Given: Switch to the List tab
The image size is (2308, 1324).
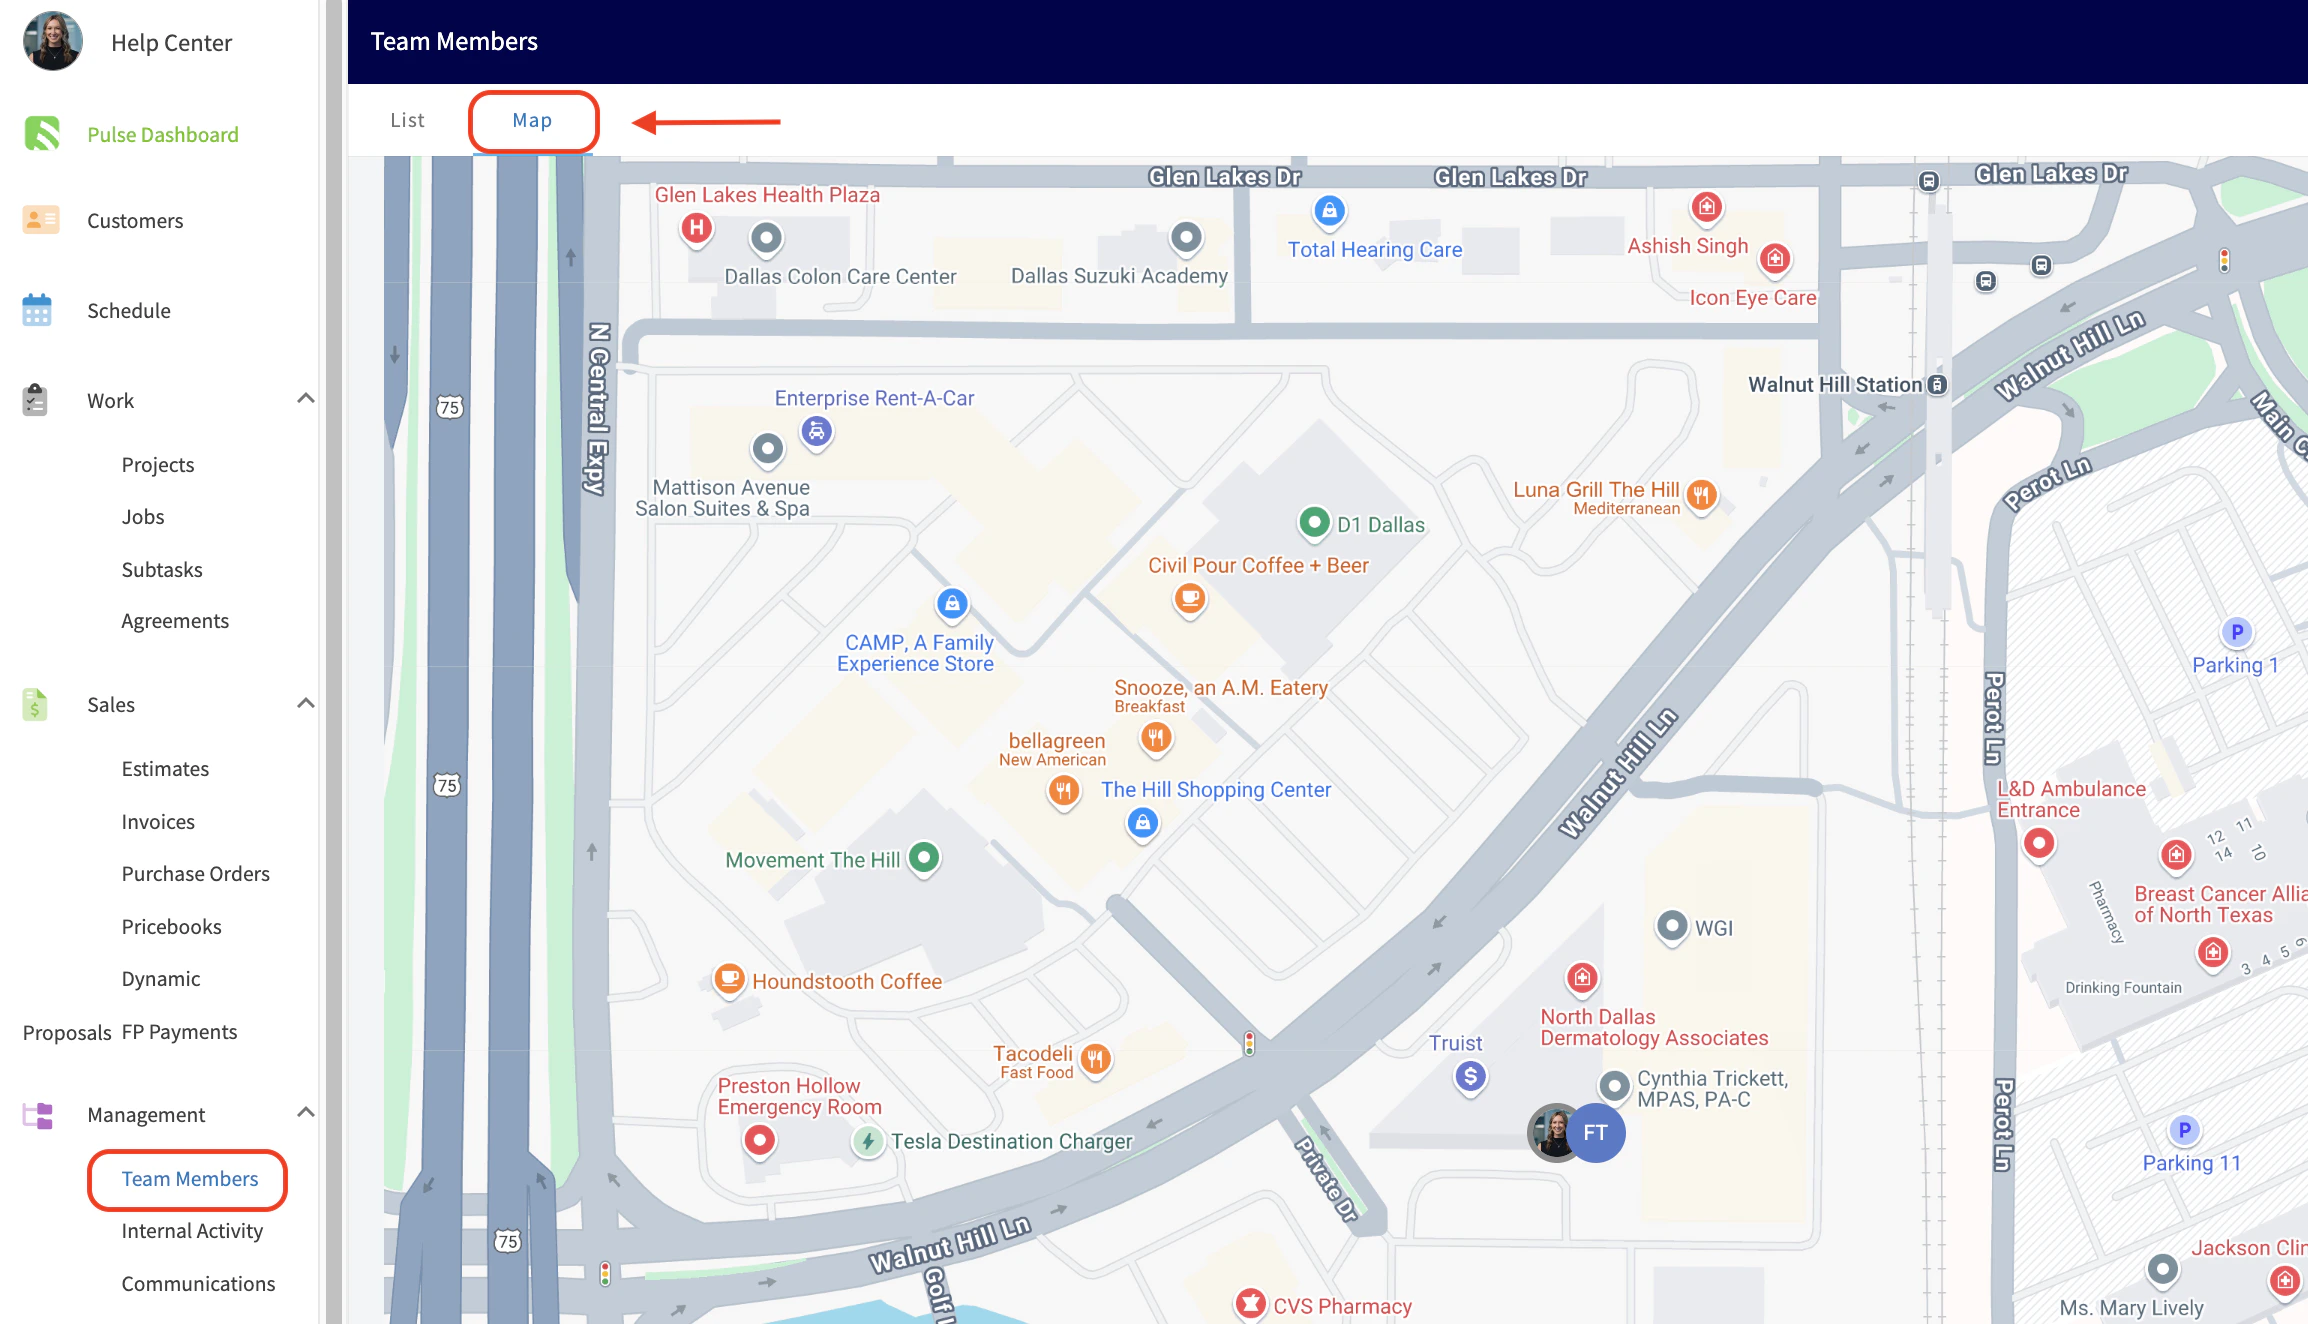Looking at the screenshot, I should (x=407, y=120).
